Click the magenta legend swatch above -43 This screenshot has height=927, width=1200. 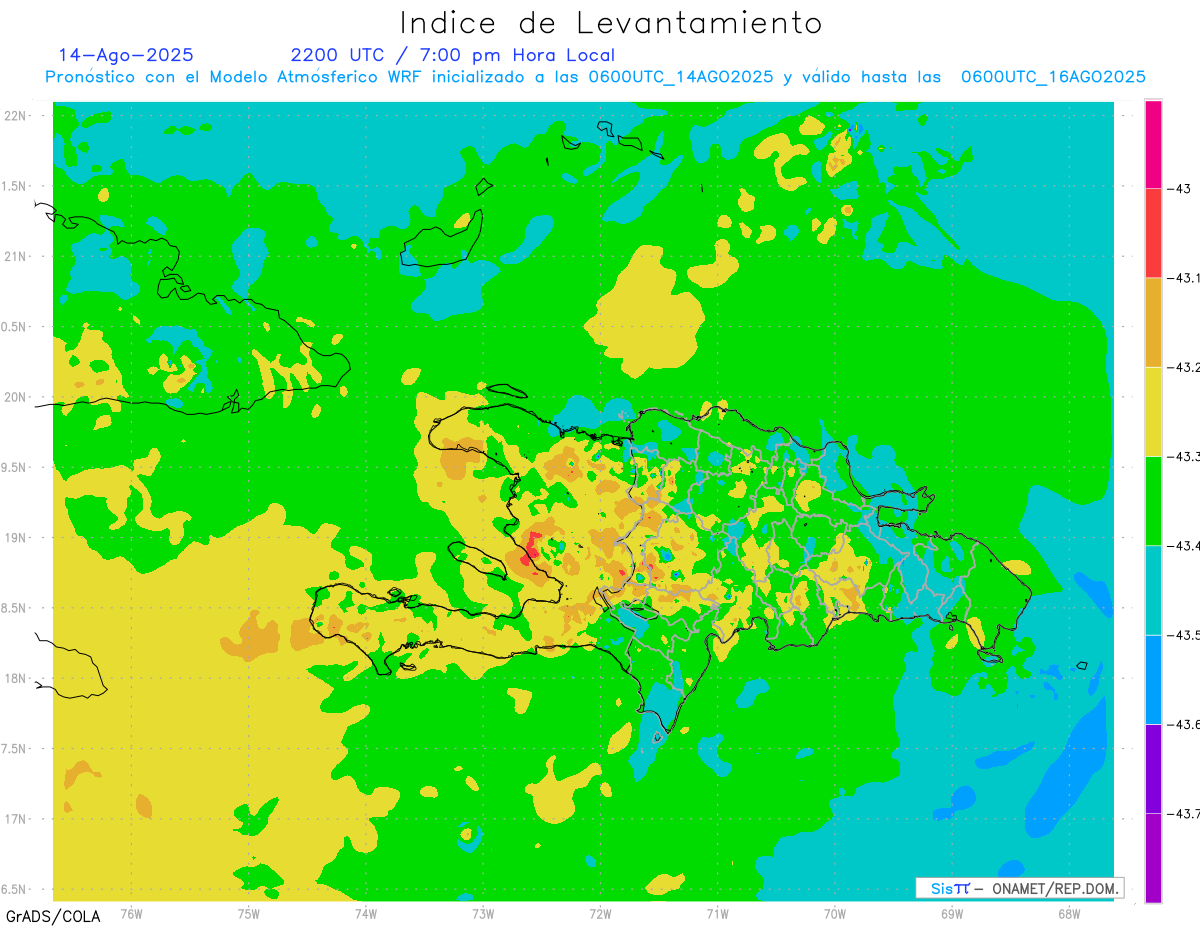(1153, 144)
